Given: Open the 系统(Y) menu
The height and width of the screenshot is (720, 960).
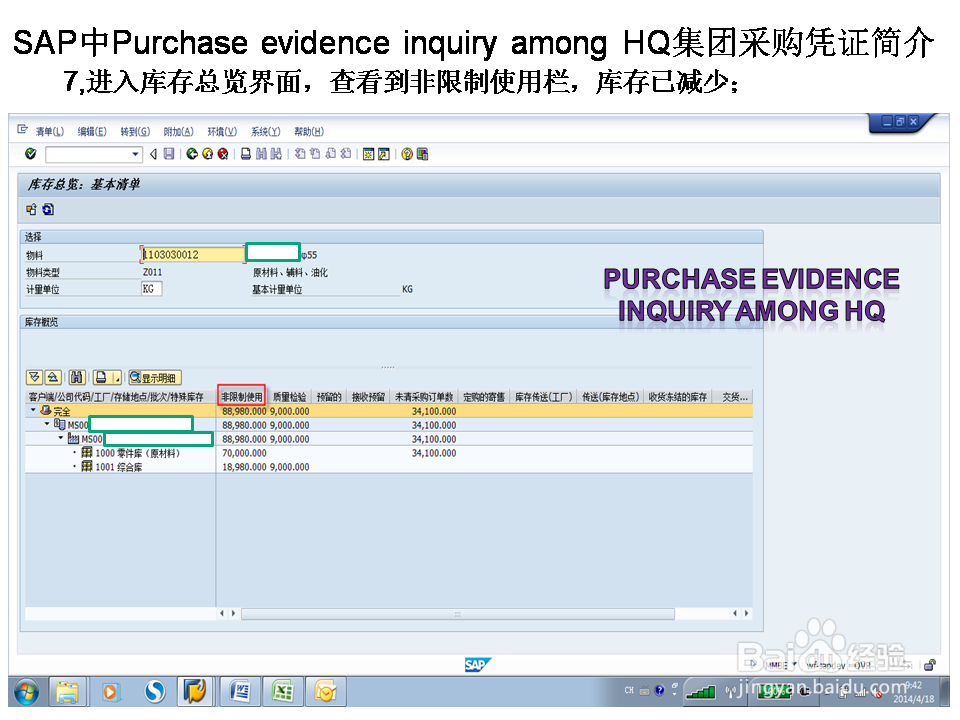Looking at the screenshot, I should tap(266, 131).
